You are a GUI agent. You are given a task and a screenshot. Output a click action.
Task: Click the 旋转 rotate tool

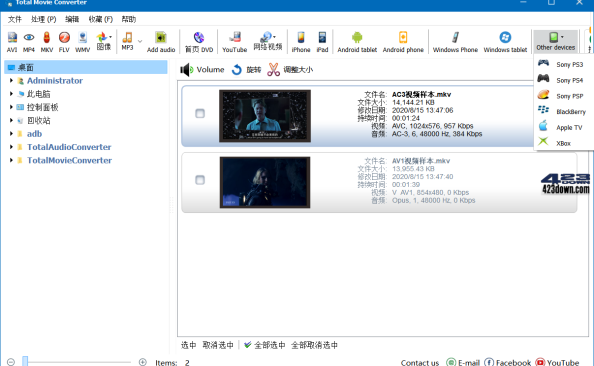(246, 70)
